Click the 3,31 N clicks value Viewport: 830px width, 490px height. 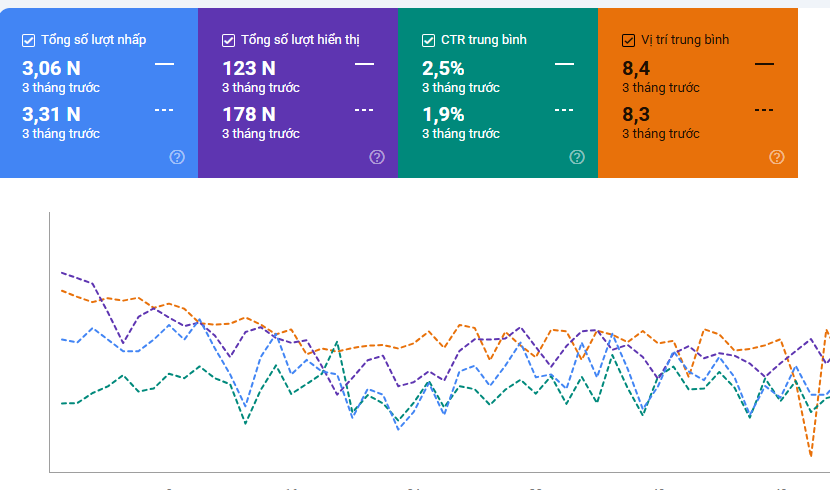51,114
